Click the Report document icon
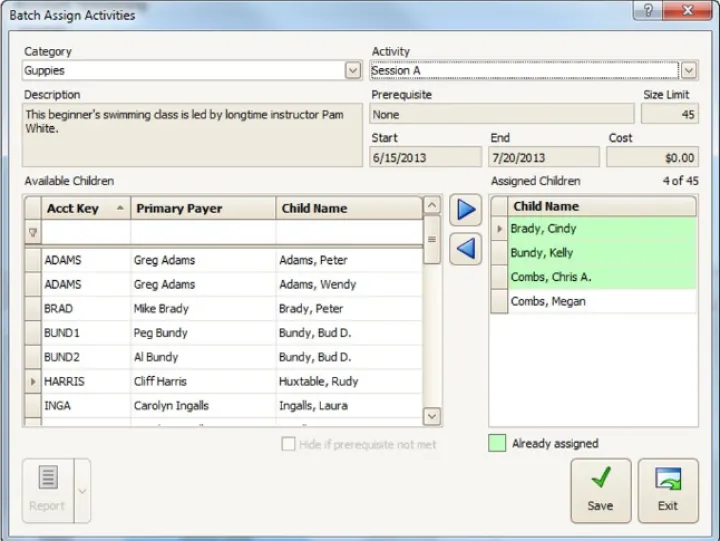Image resolution: width=720 pixels, height=541 pixels. [47, 479]
